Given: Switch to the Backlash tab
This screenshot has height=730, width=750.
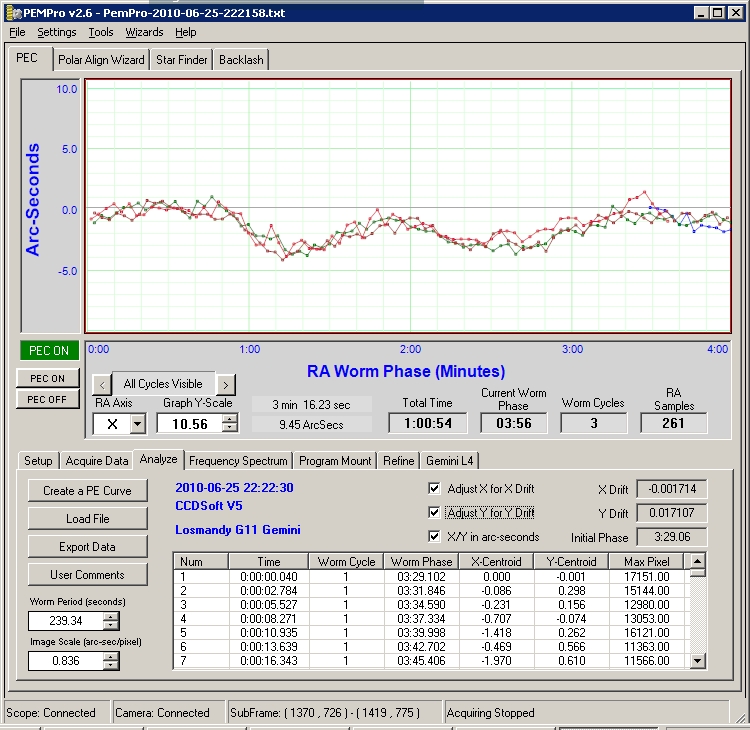Looking at the screenshot, I should pos(241,60).
